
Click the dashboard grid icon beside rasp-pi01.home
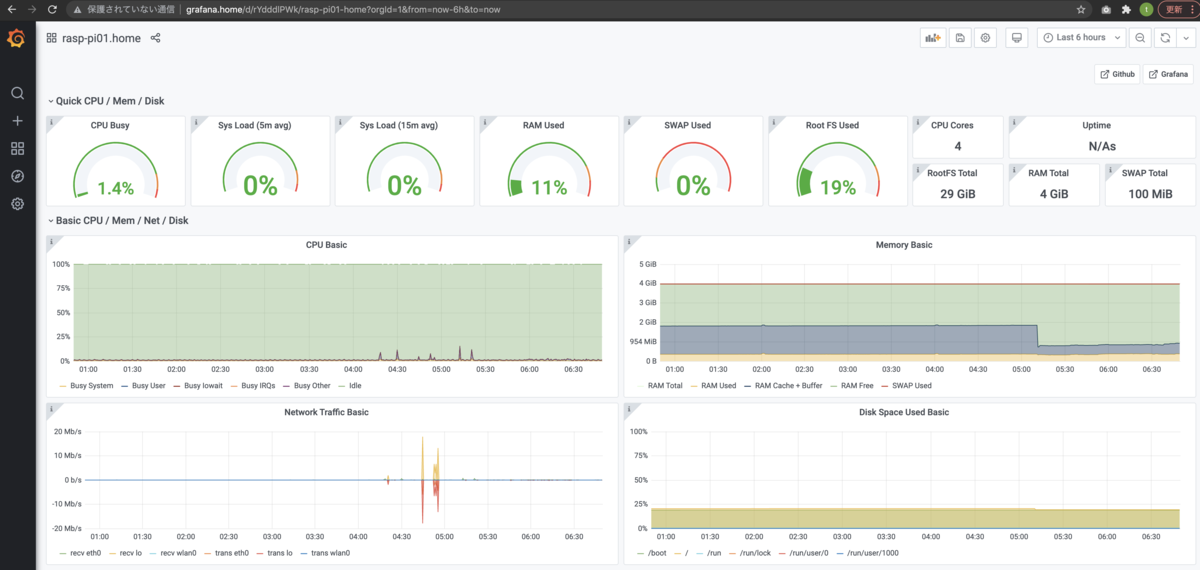[51, 38]
